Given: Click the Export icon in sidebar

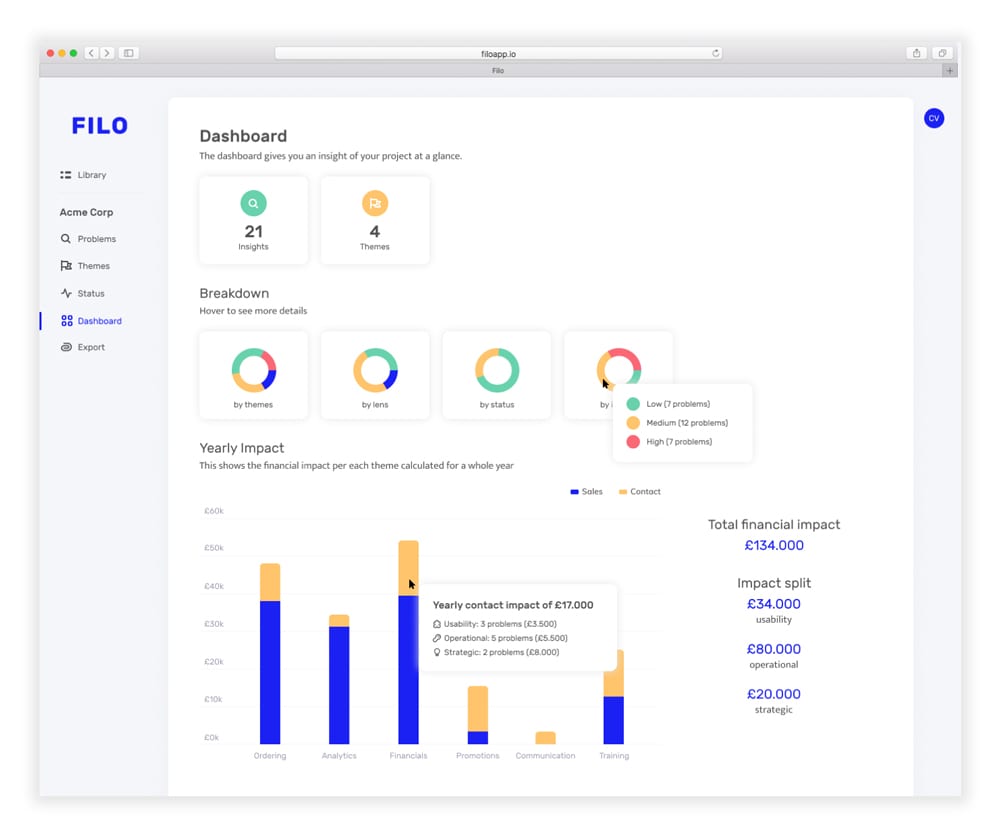Looking at the screenshot, I should 66,347.
